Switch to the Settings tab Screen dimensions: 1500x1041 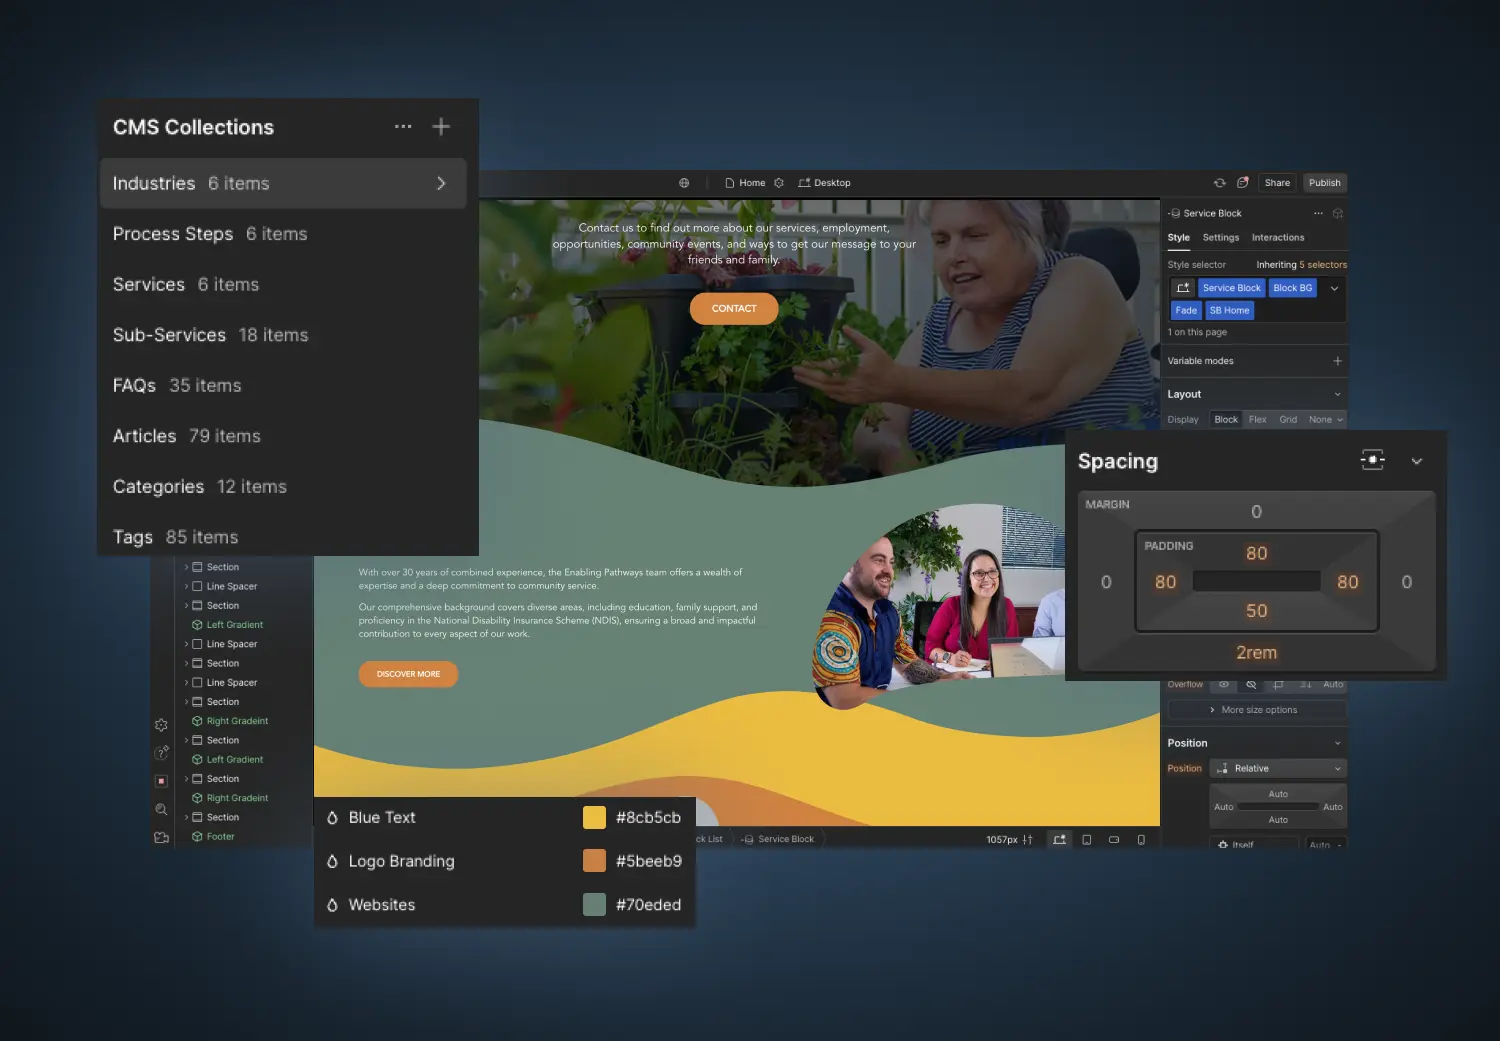(x=1221, y=238)
